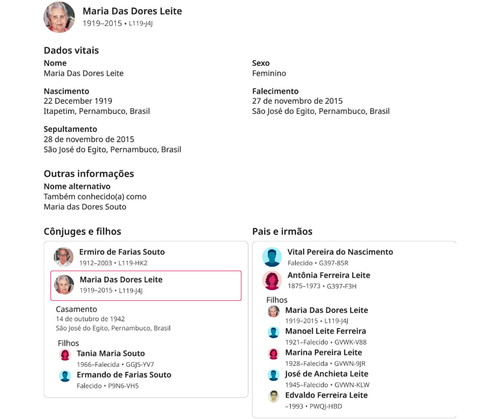Click Marina Pereira Leite female avatar icon
Screen dimensions: 500x419
tap(273, 354)
